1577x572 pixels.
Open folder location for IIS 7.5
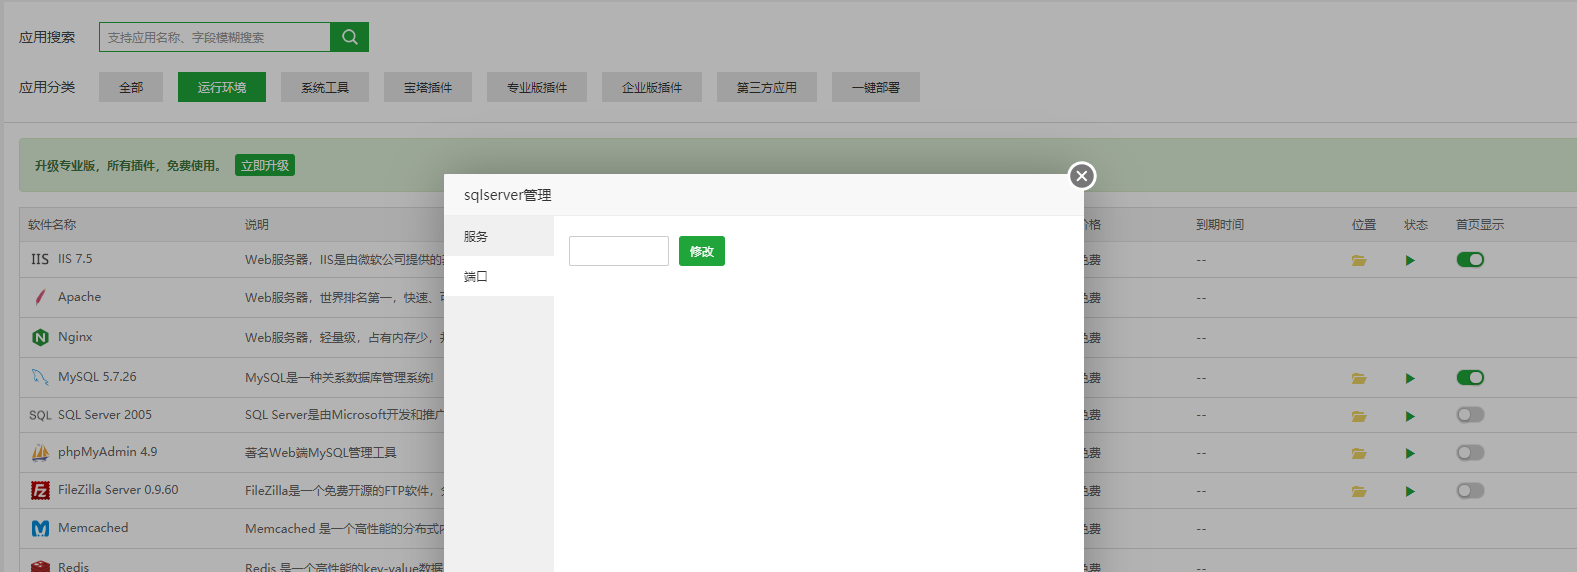(x=1359, y=260)
